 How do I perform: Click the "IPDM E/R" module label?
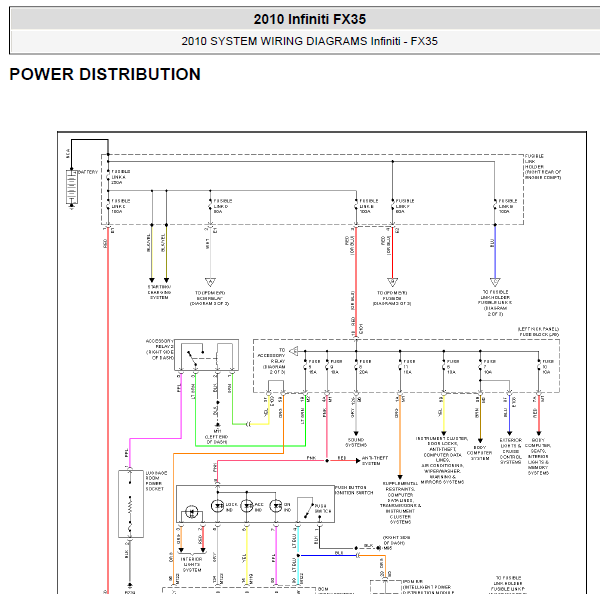pyautogui.click(x=427, y=587)
